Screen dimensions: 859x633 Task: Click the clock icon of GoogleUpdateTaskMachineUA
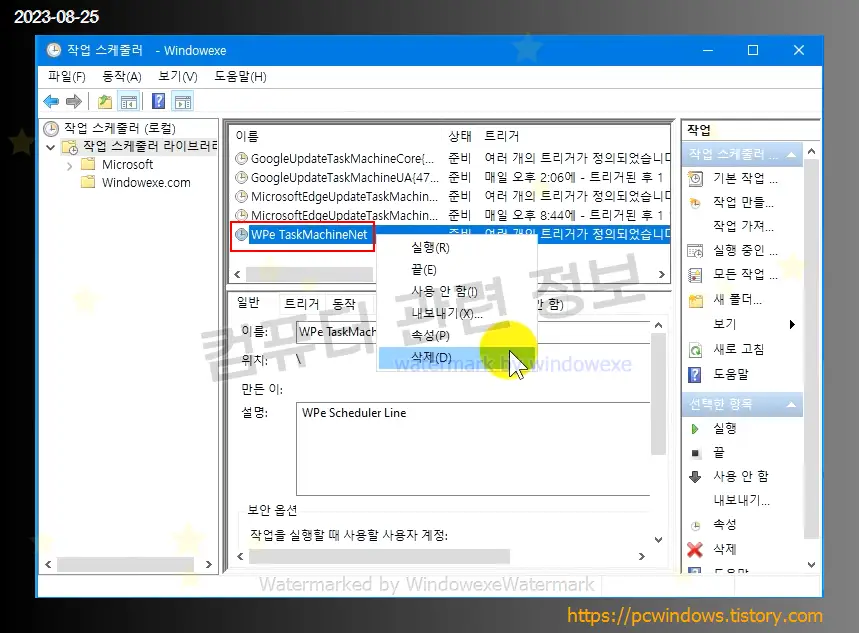coord(241,178)
